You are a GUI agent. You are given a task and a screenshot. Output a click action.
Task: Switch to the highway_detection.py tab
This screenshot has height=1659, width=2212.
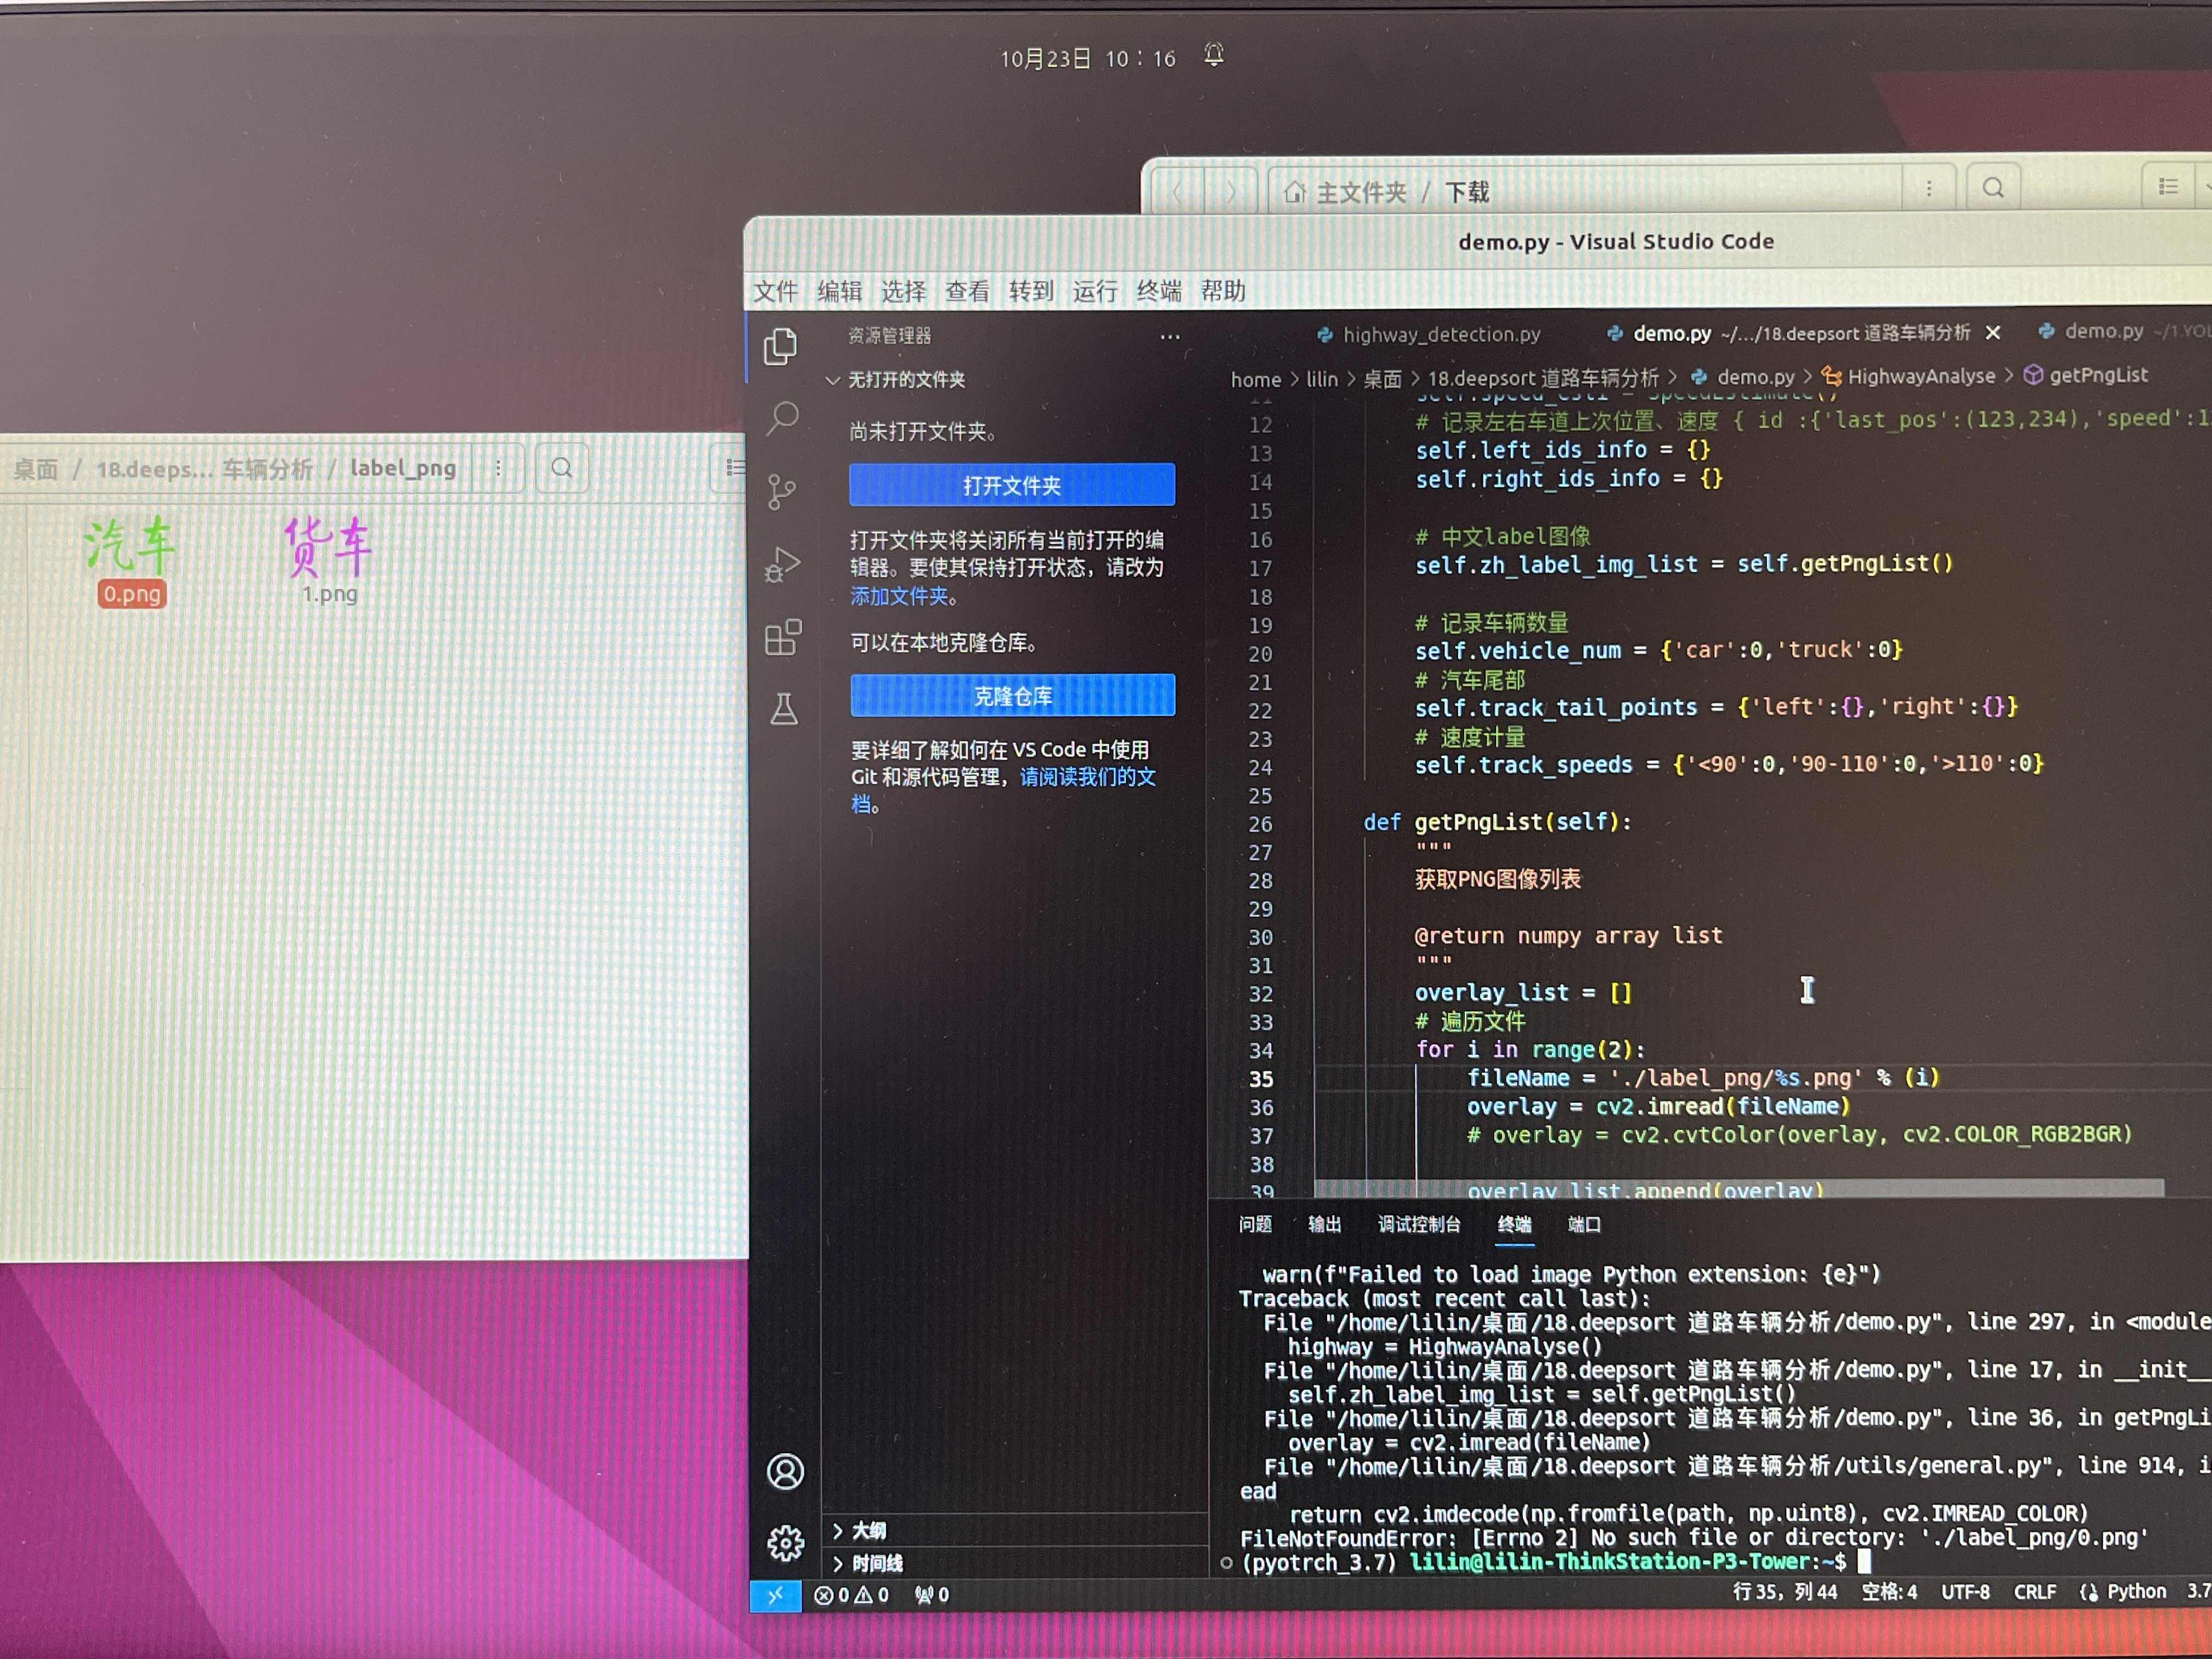point(1429,335)
